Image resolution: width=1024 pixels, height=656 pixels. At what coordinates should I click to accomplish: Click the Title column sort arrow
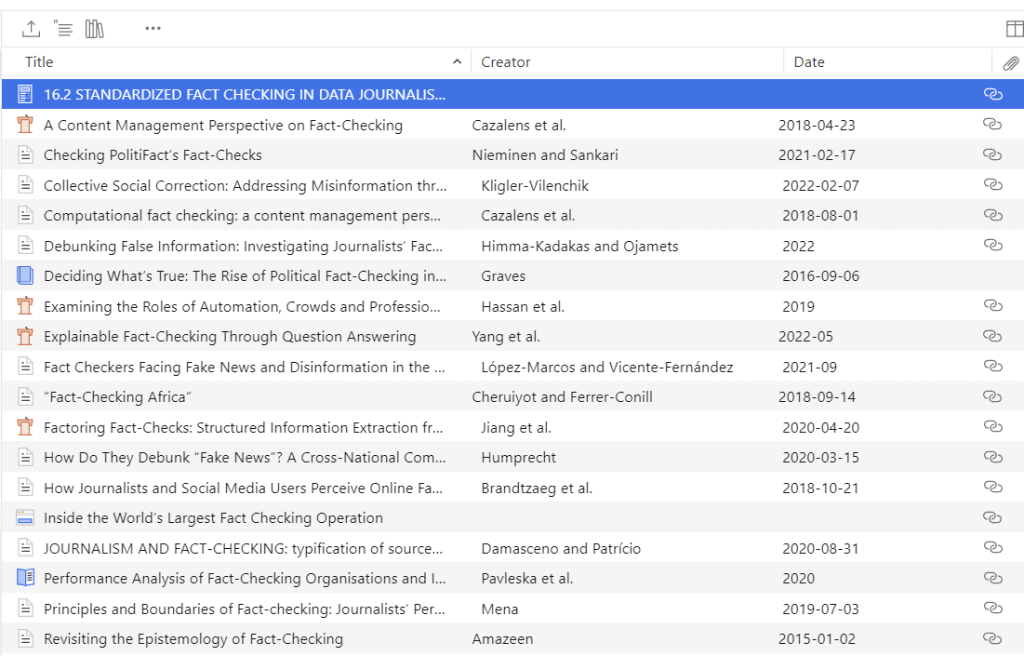(x=457, y=61)
